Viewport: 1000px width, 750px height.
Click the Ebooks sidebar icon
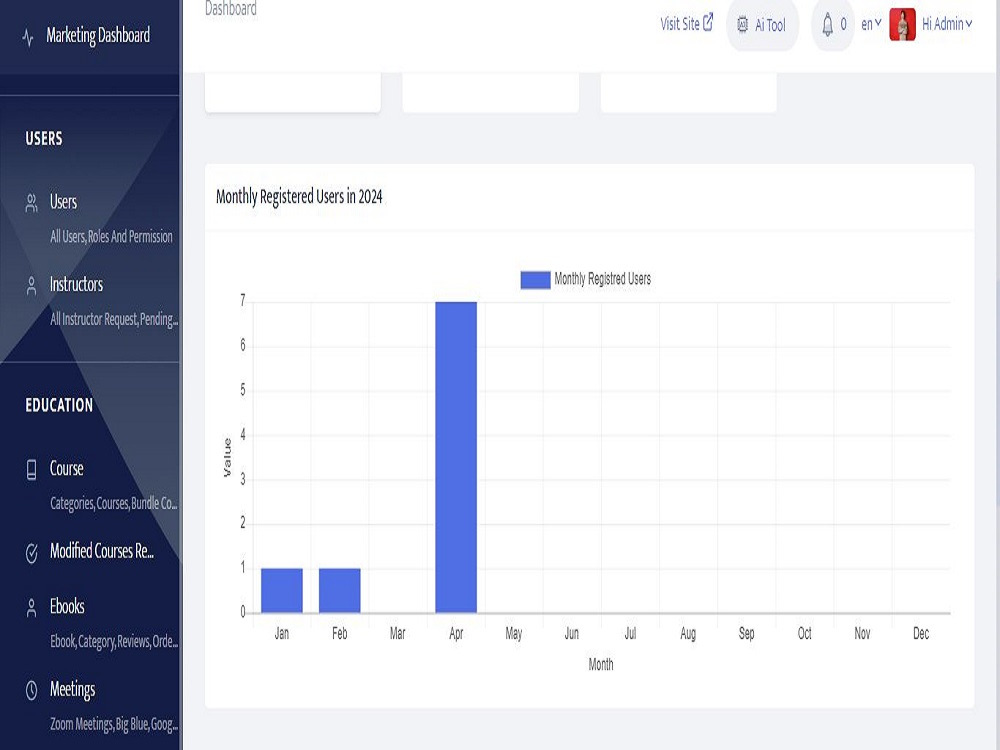coord(31,608)
